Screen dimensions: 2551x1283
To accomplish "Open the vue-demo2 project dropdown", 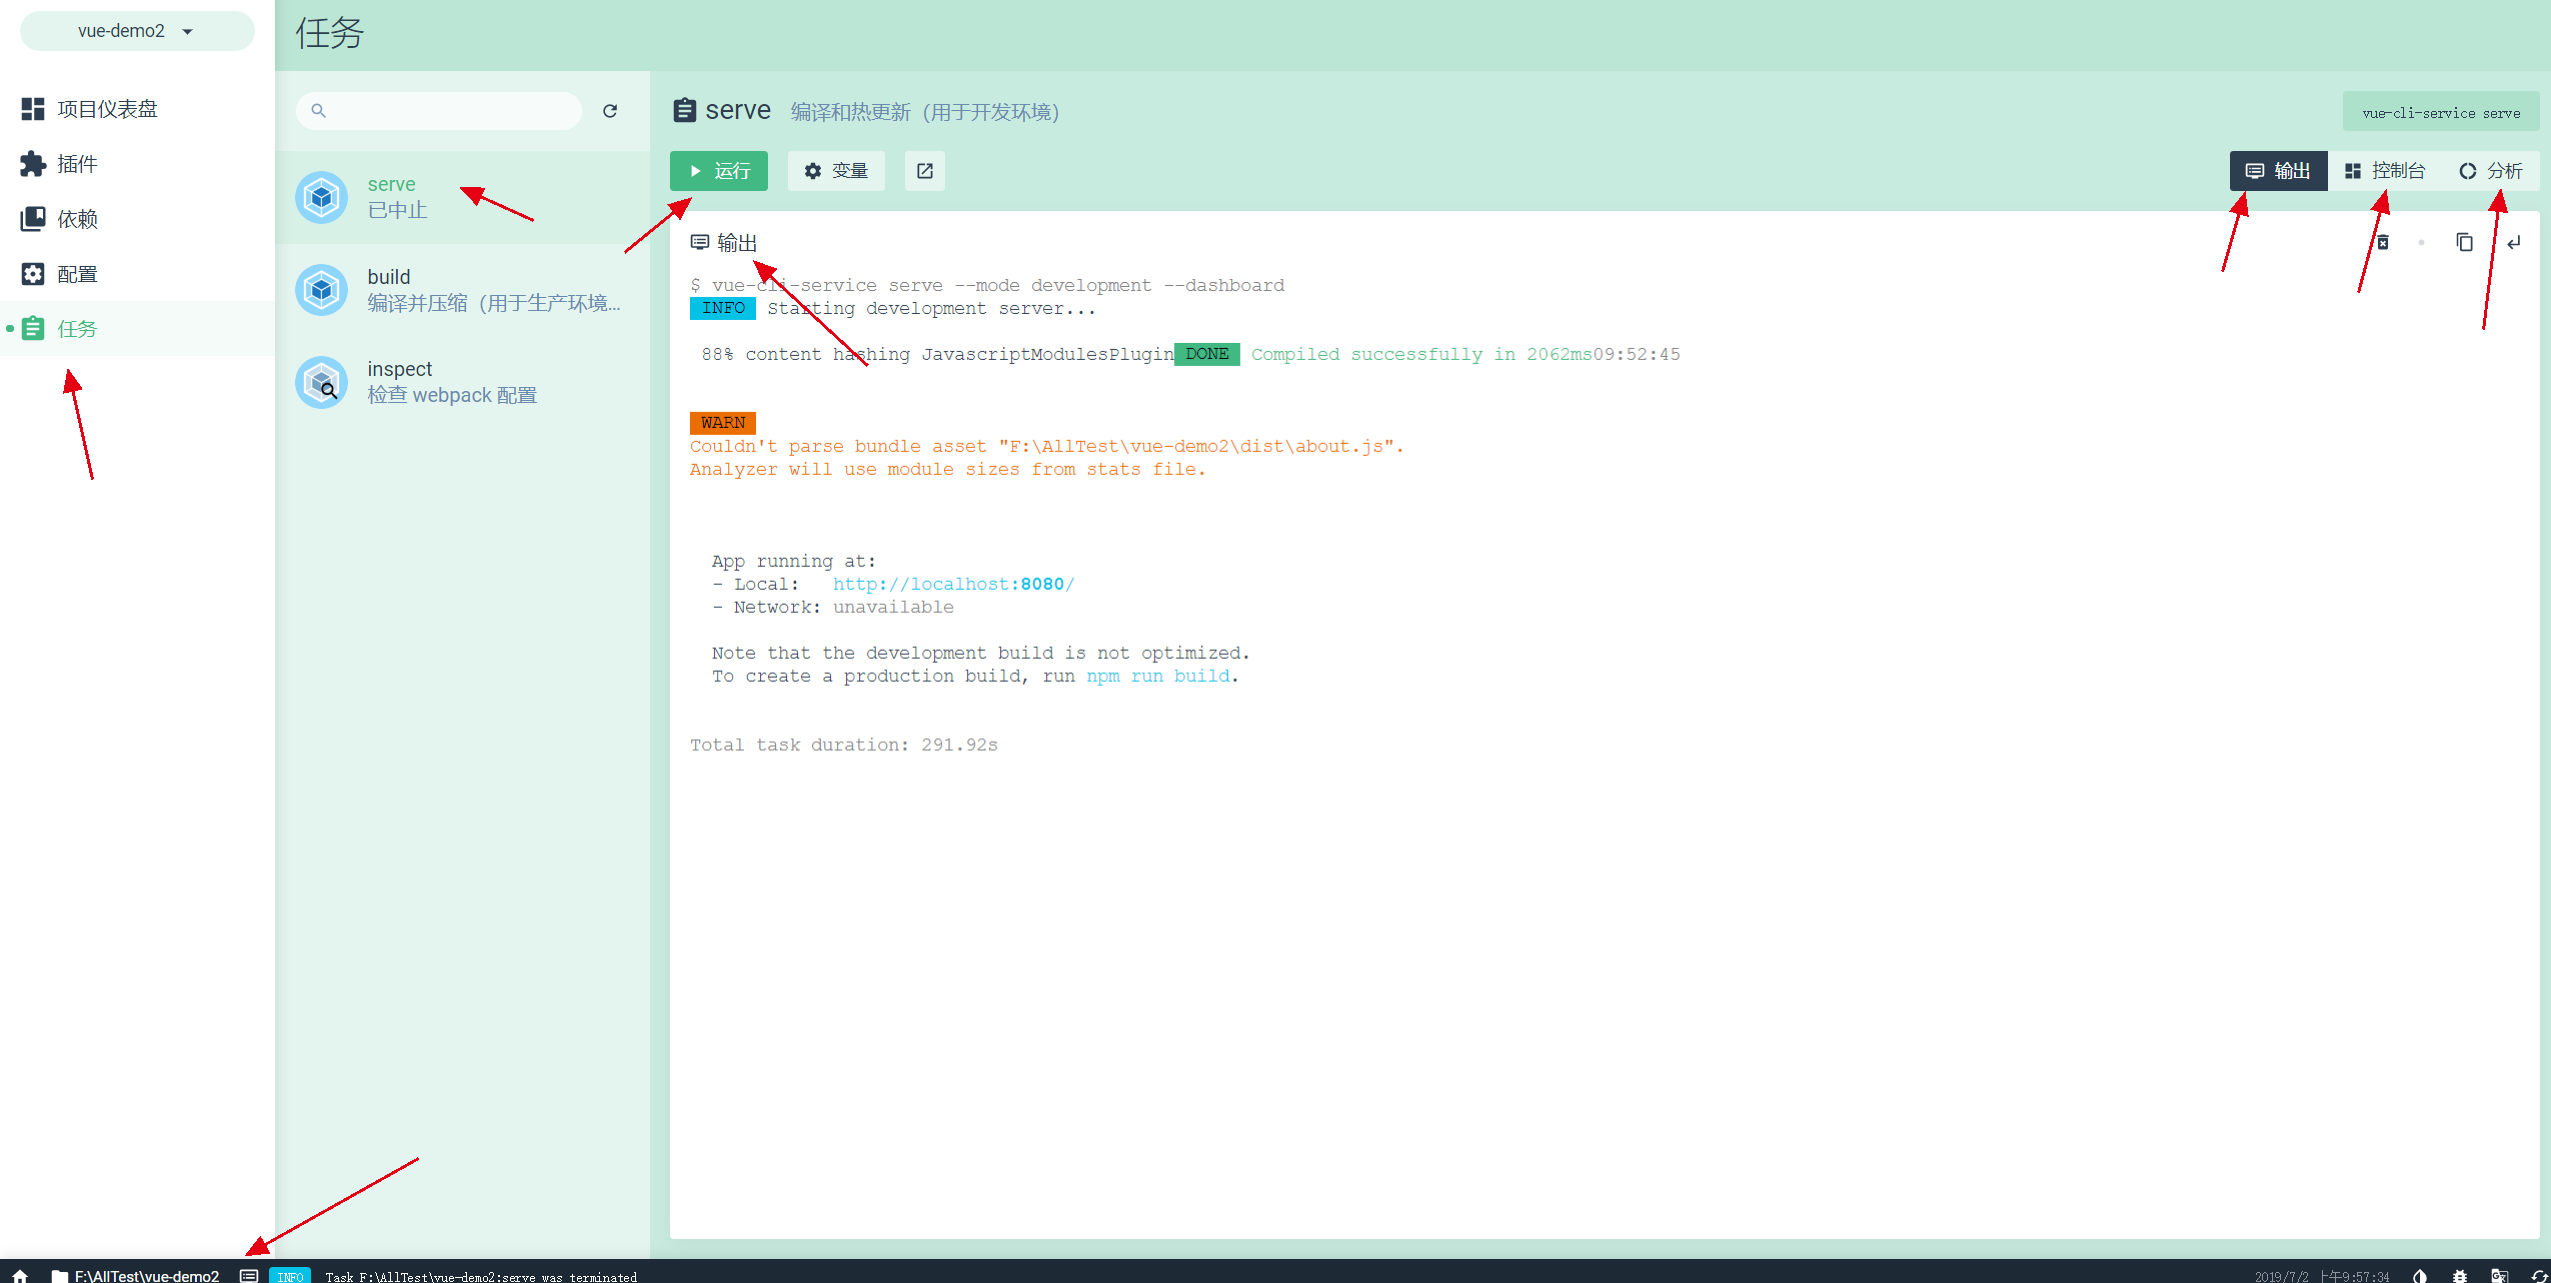I will click(137, 31).
